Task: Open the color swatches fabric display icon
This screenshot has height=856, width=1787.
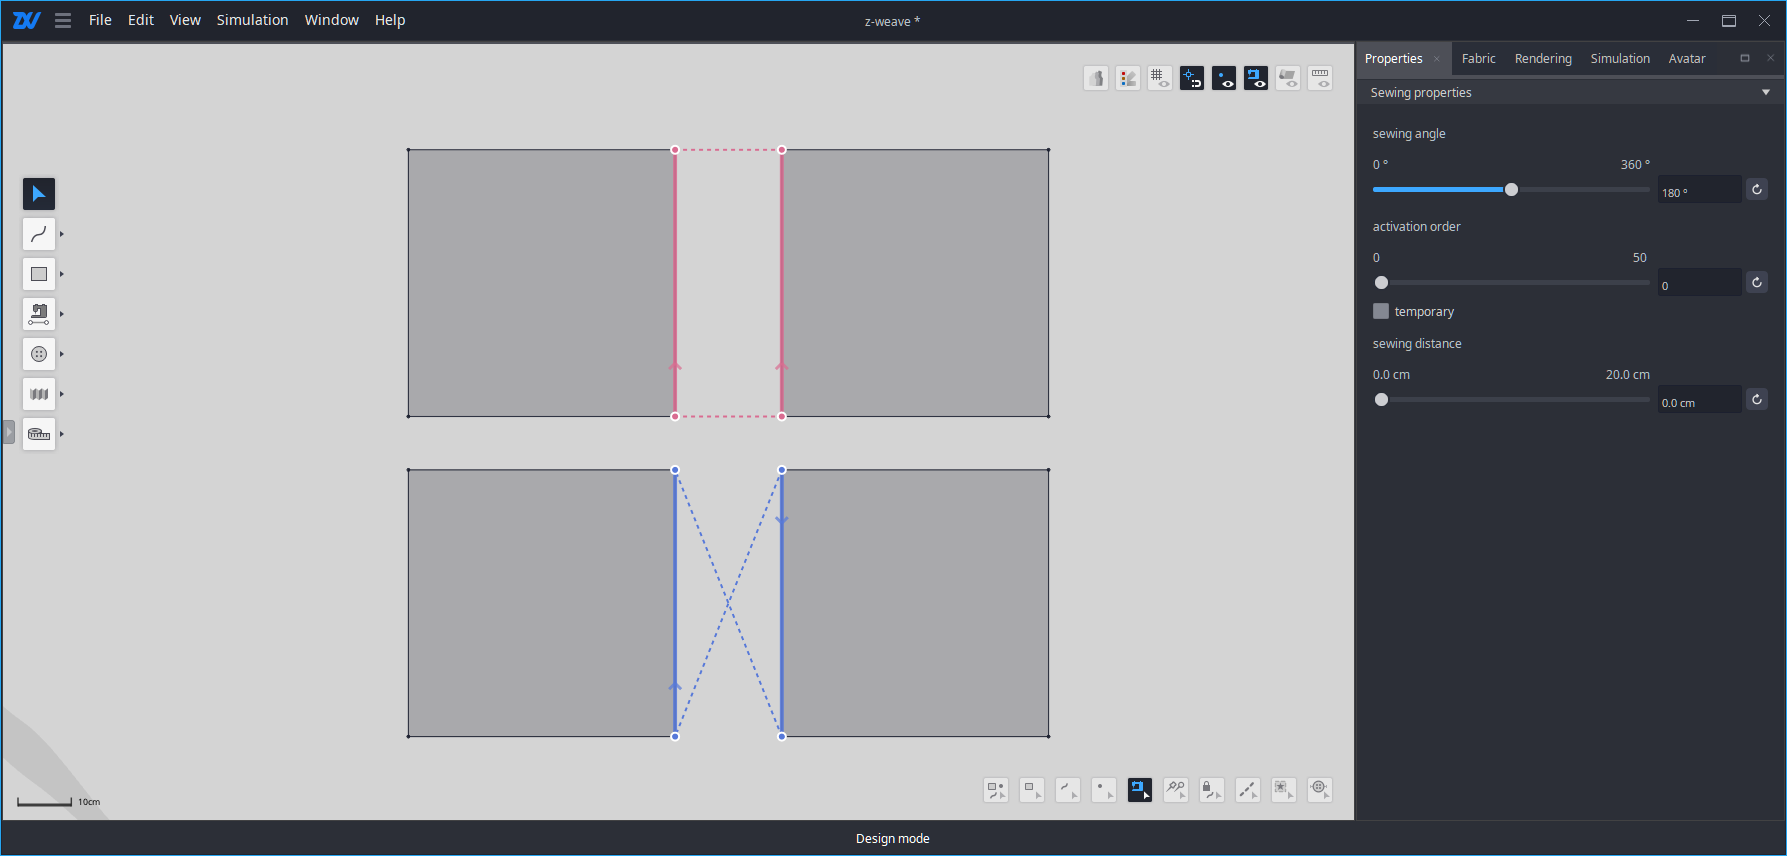Action: (x=1128, y=78)
